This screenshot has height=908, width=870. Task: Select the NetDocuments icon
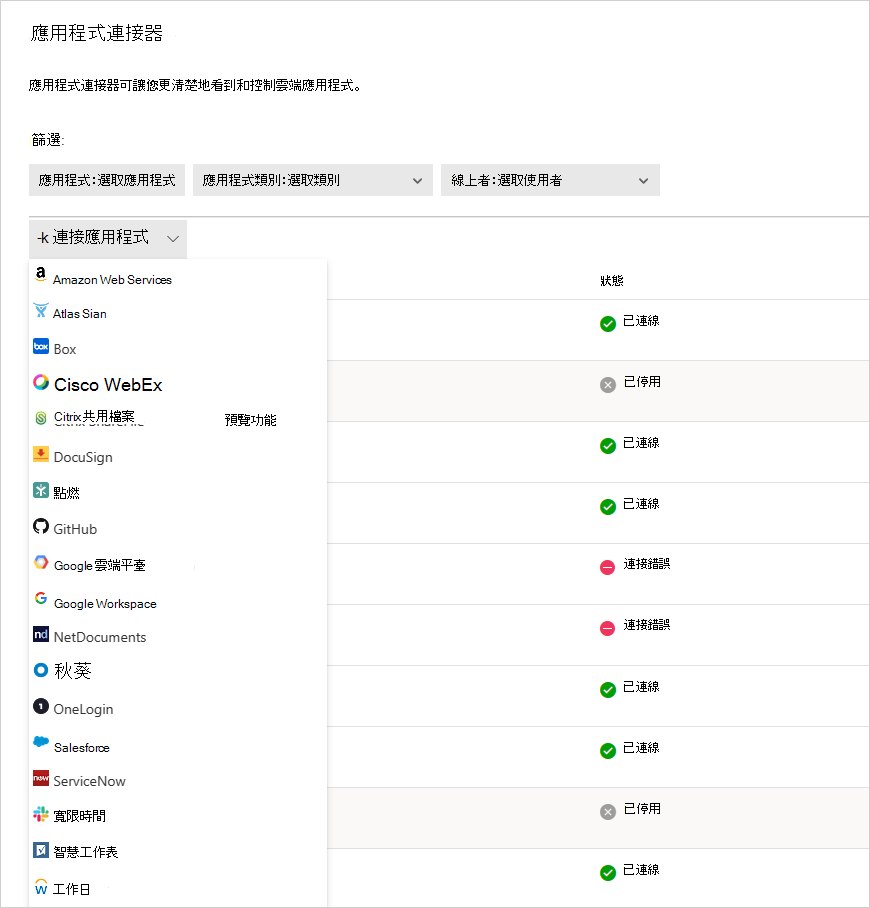coord(40,636)
